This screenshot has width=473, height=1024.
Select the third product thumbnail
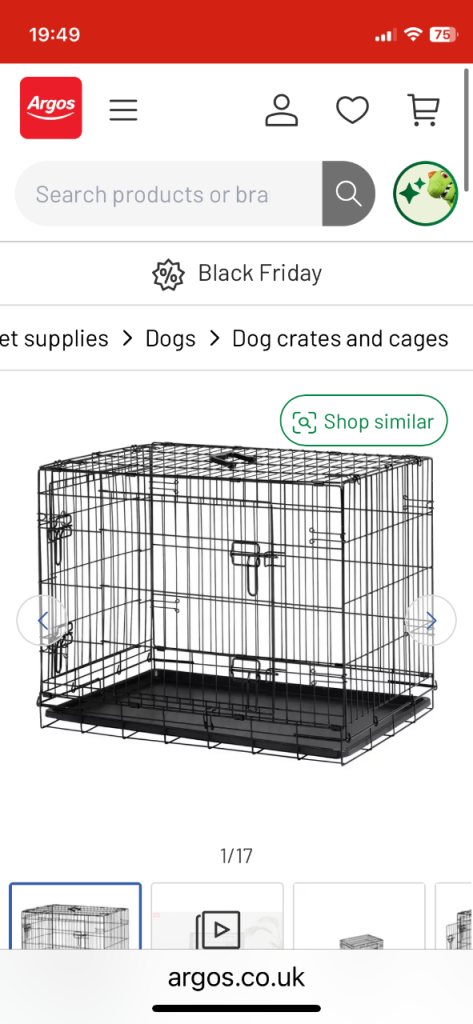[x=359, y=916]
